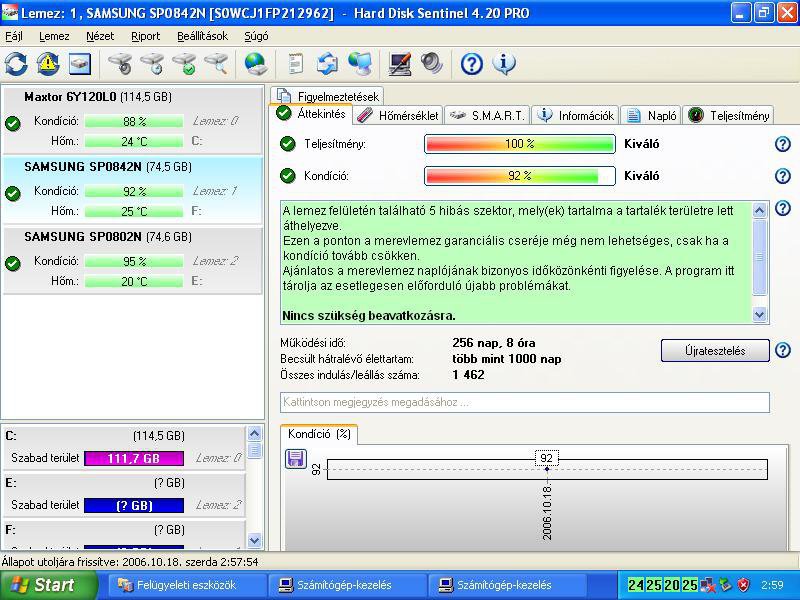The width and height of the screenshot is (800, 600).
Task: Click the blue question mark help toolbar icon
Action: pos(471,64)
